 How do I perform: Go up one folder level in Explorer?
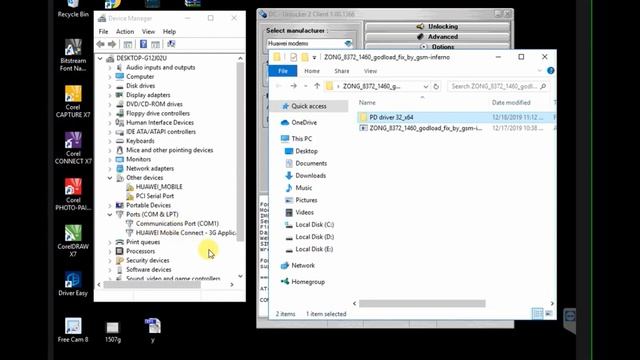[317, 86]
